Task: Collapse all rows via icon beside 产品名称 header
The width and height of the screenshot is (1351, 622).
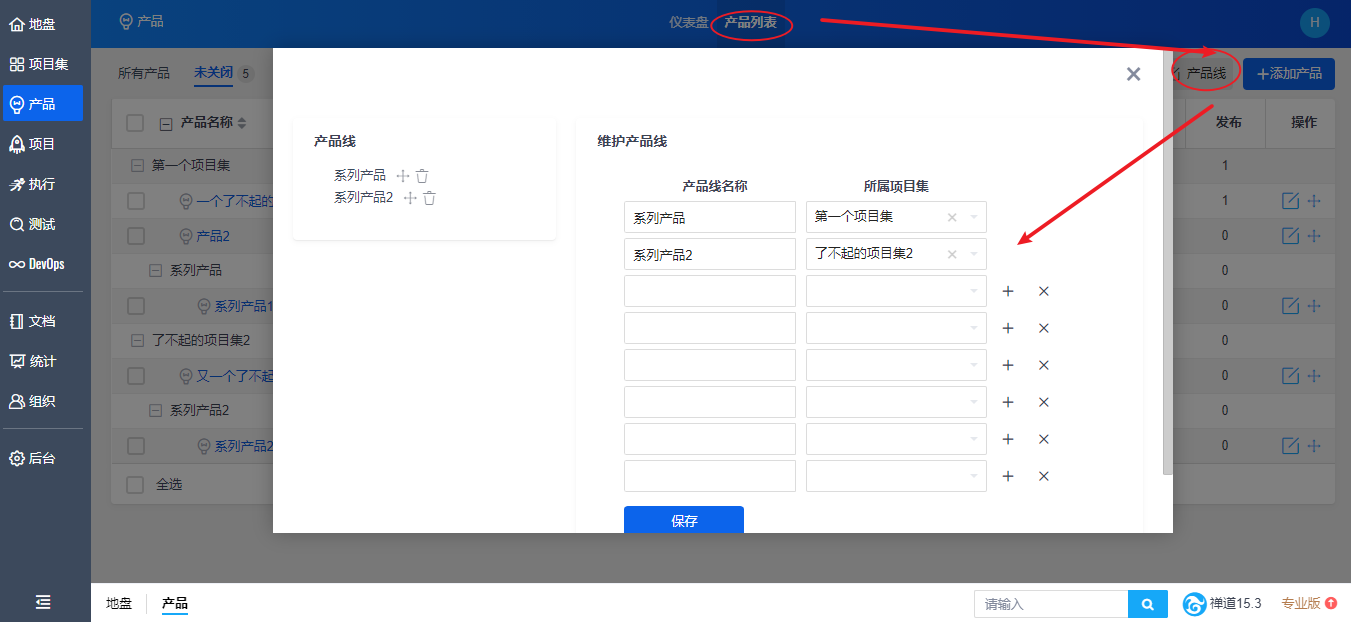Action: coord(166,124)
